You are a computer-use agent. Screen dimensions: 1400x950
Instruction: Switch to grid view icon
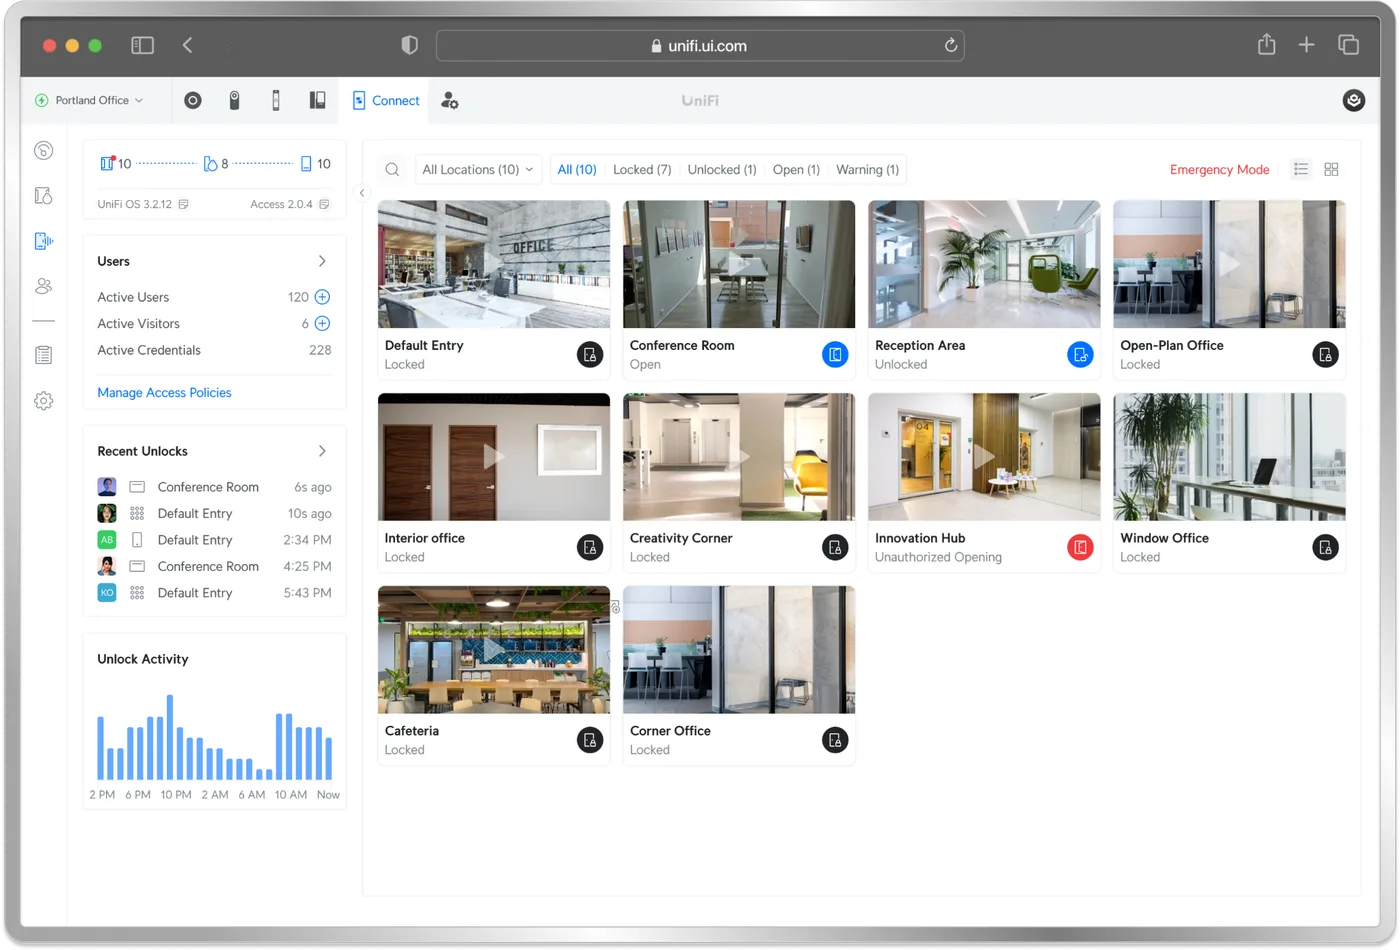pos(1331,169)
